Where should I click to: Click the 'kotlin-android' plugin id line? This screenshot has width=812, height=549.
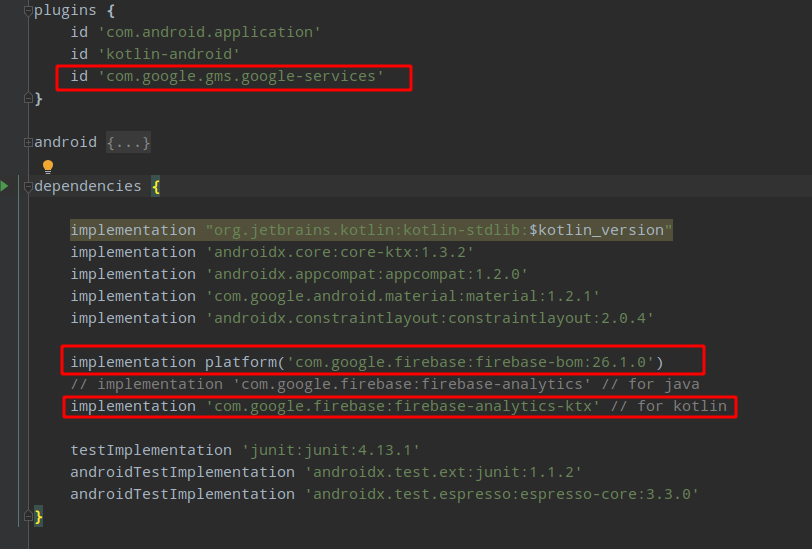155,54
